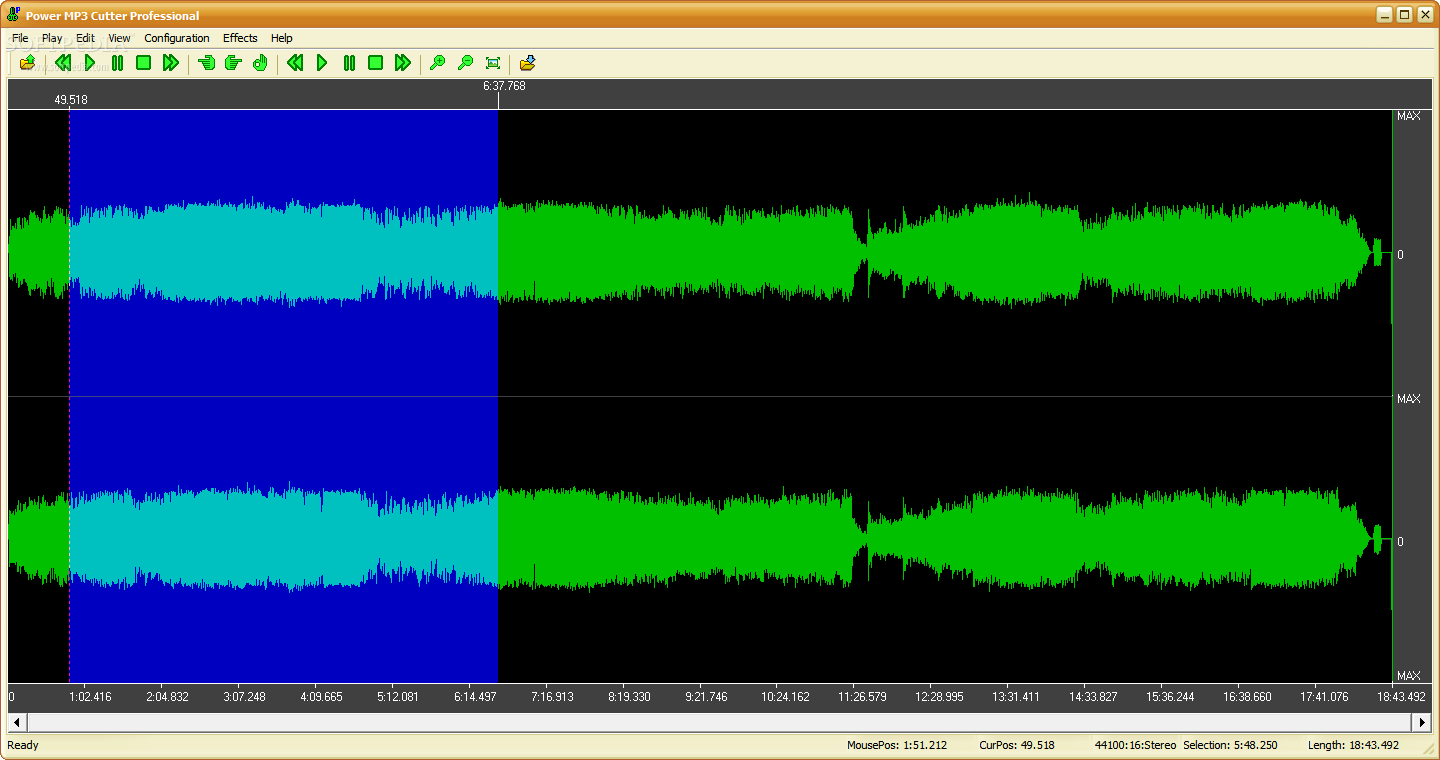This screenshot has height=760, width=1440.
Task: Click the 18:43.492 time ruler label
Action: 1401,697
